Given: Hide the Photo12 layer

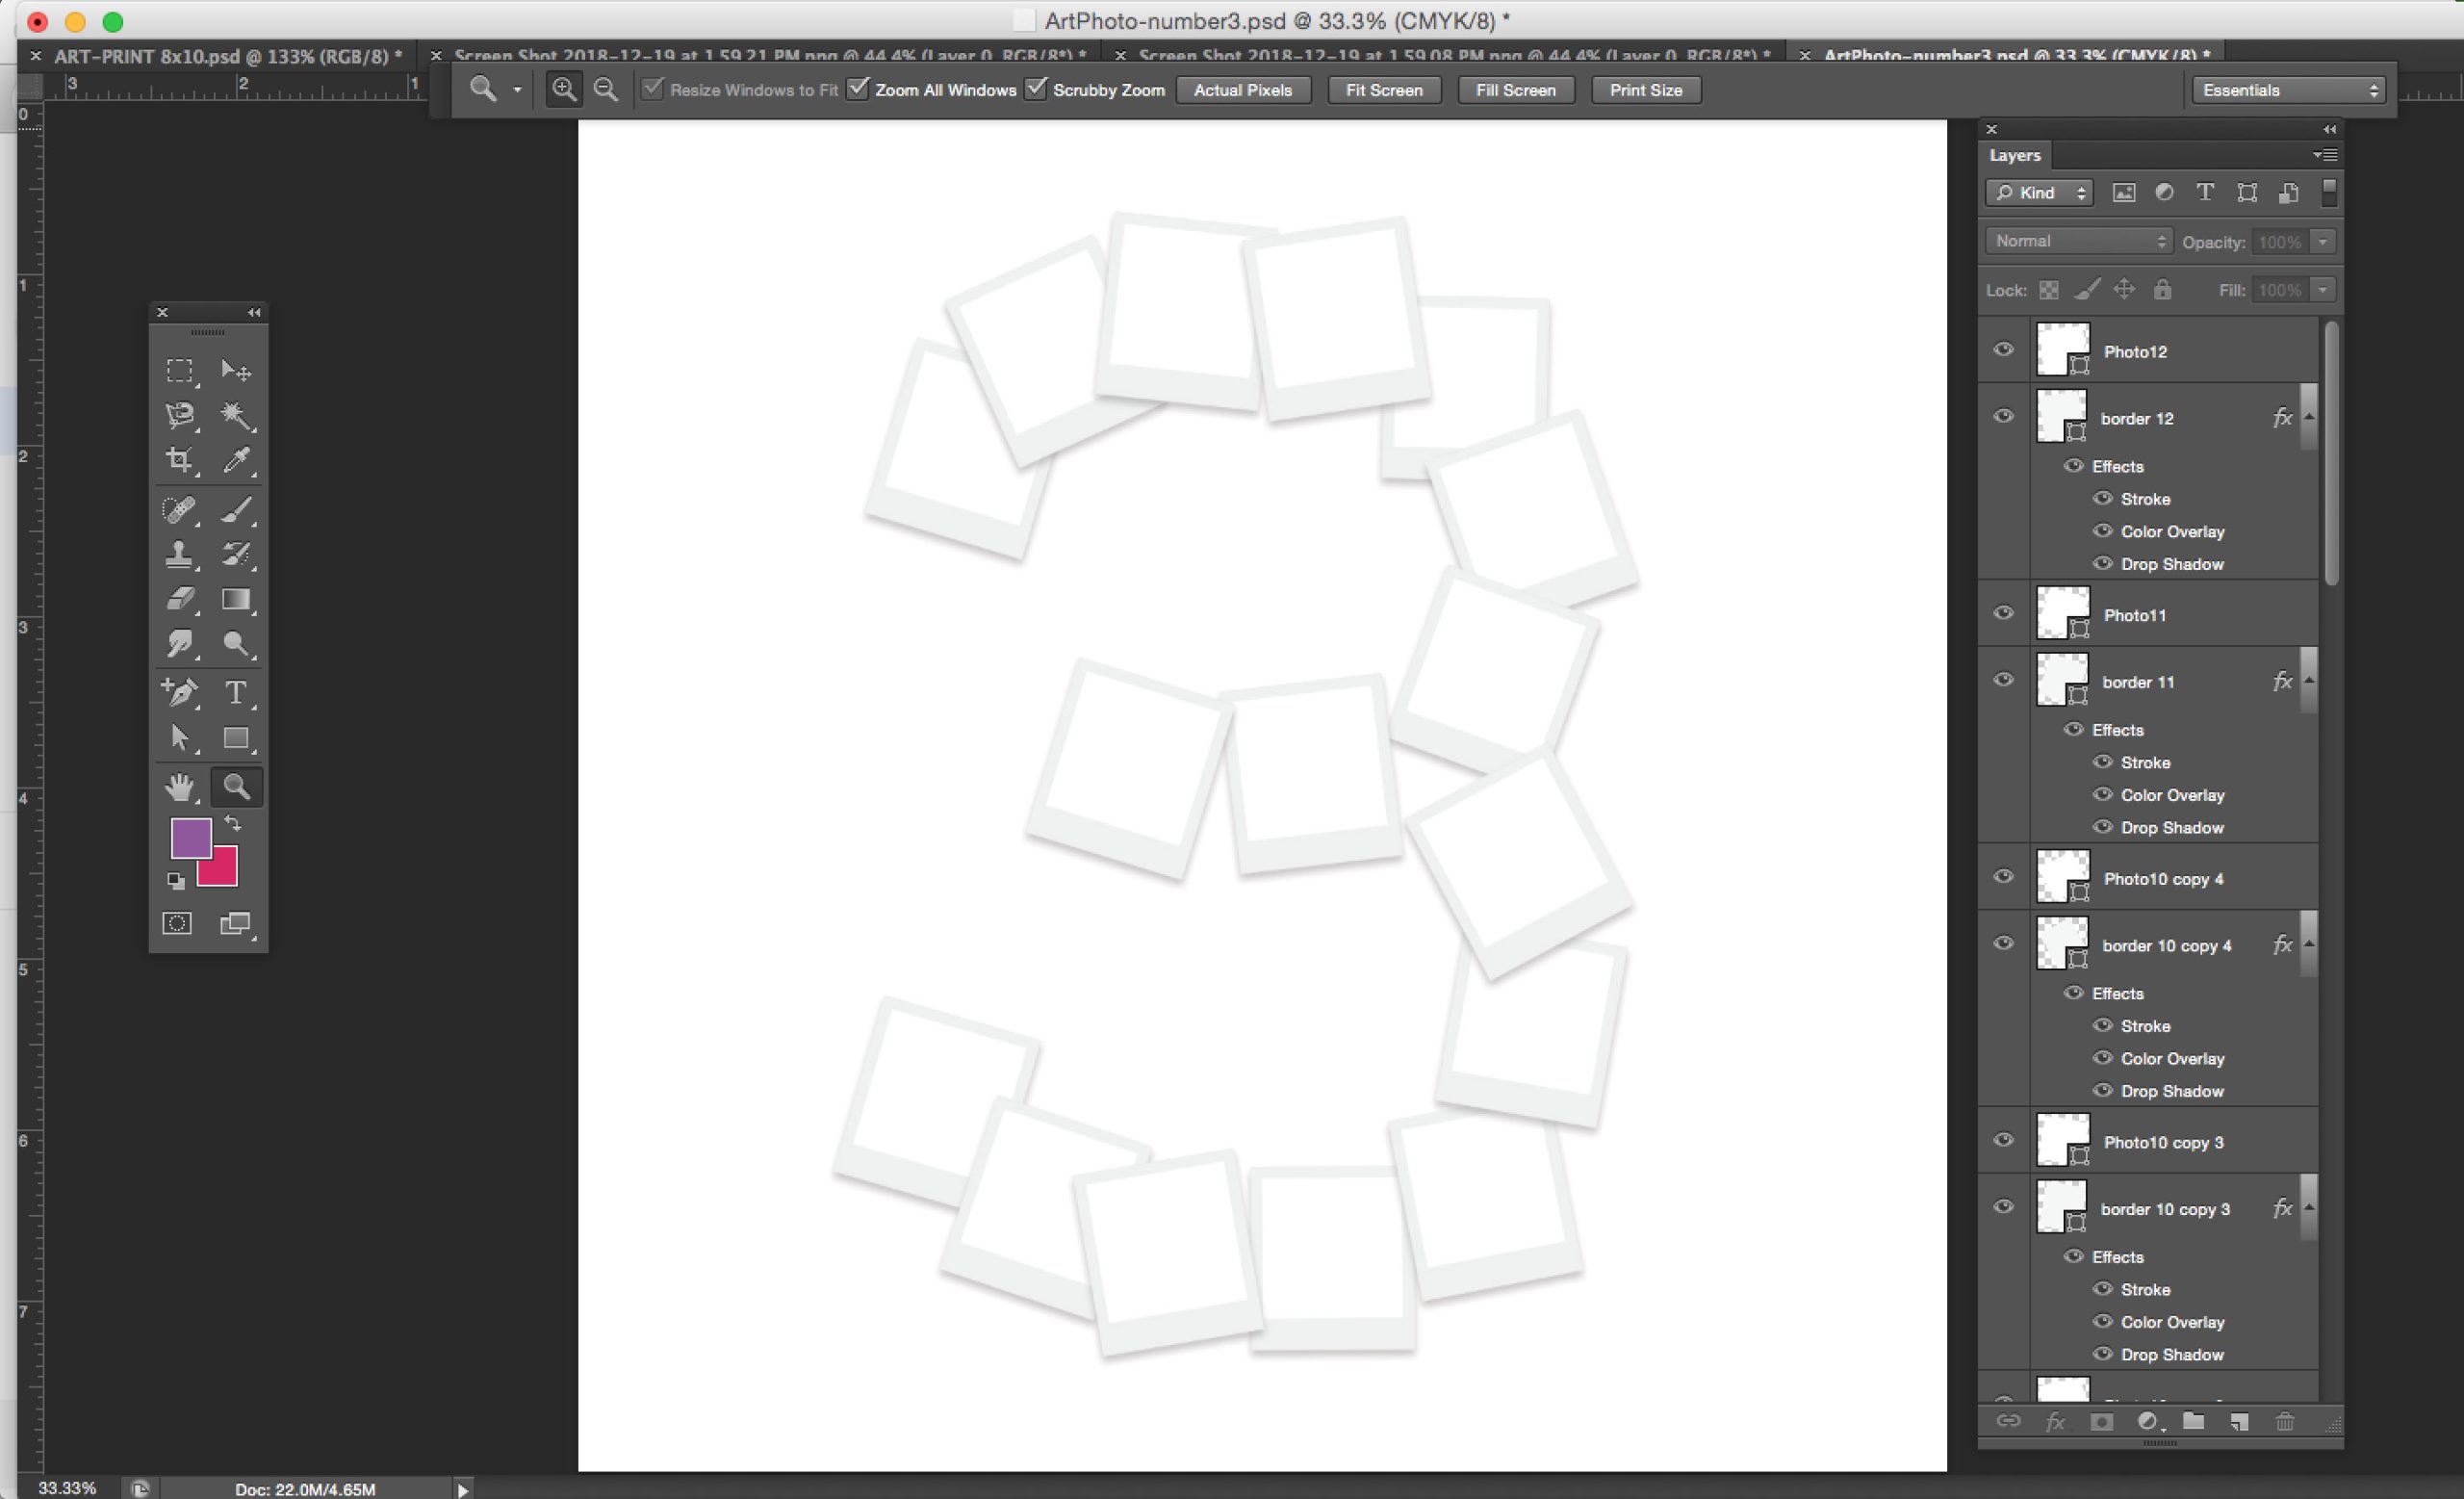Looking at the screenshot, I should pyautogui.click(x=2003, y=350).
